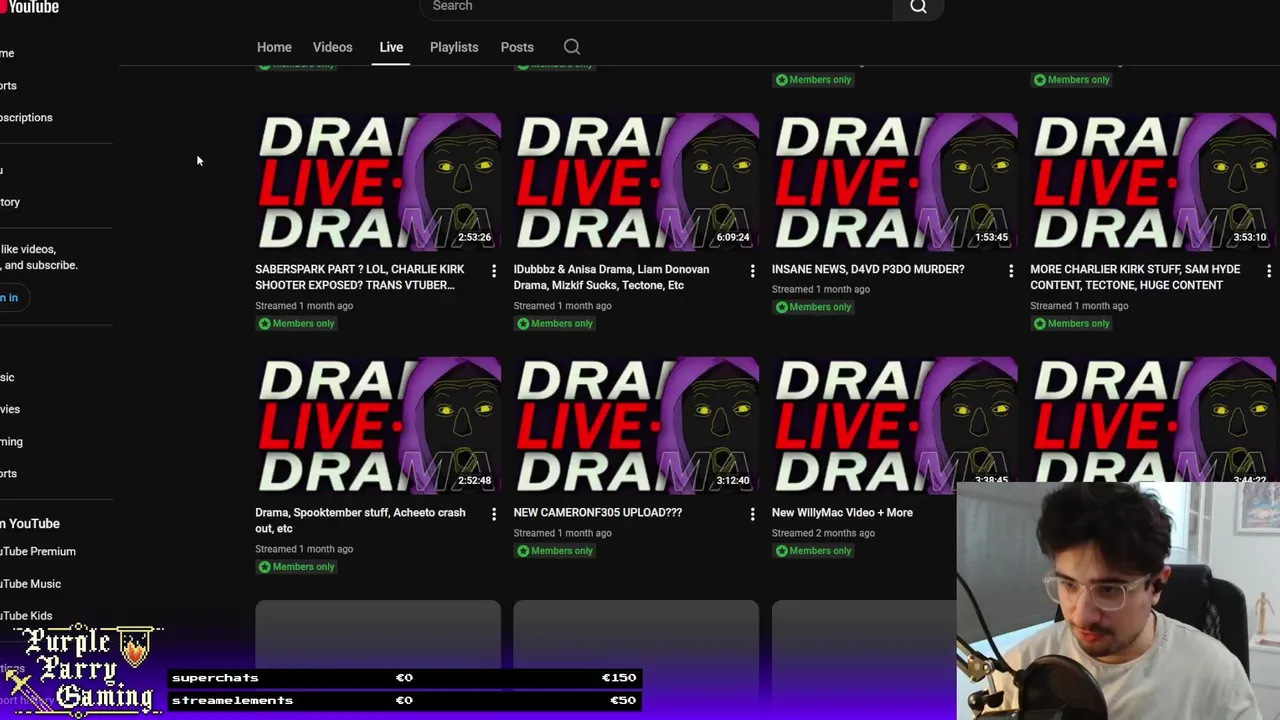Click Members only badge under MORE CHARLIER KIRK video
This screenshot has height=720, width=1280.
pyautogui.click(x=1070, y=323)
